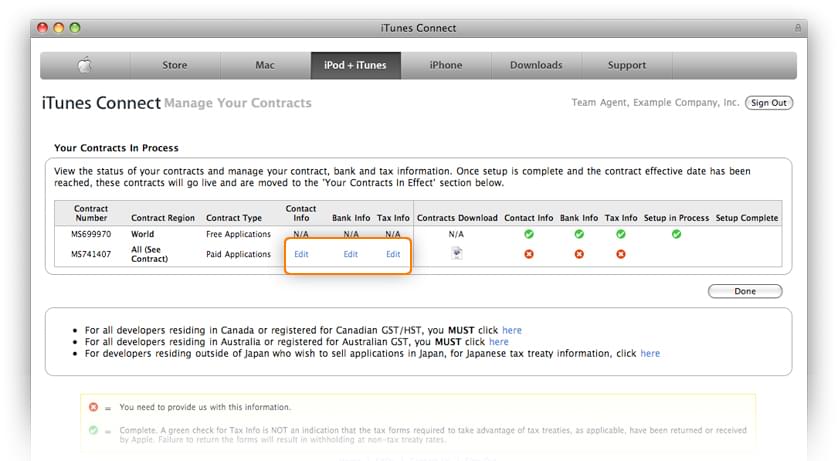Screen dimensions: 838x461
Task: Follow the Australian GST 'here' link
Action: 499,342
